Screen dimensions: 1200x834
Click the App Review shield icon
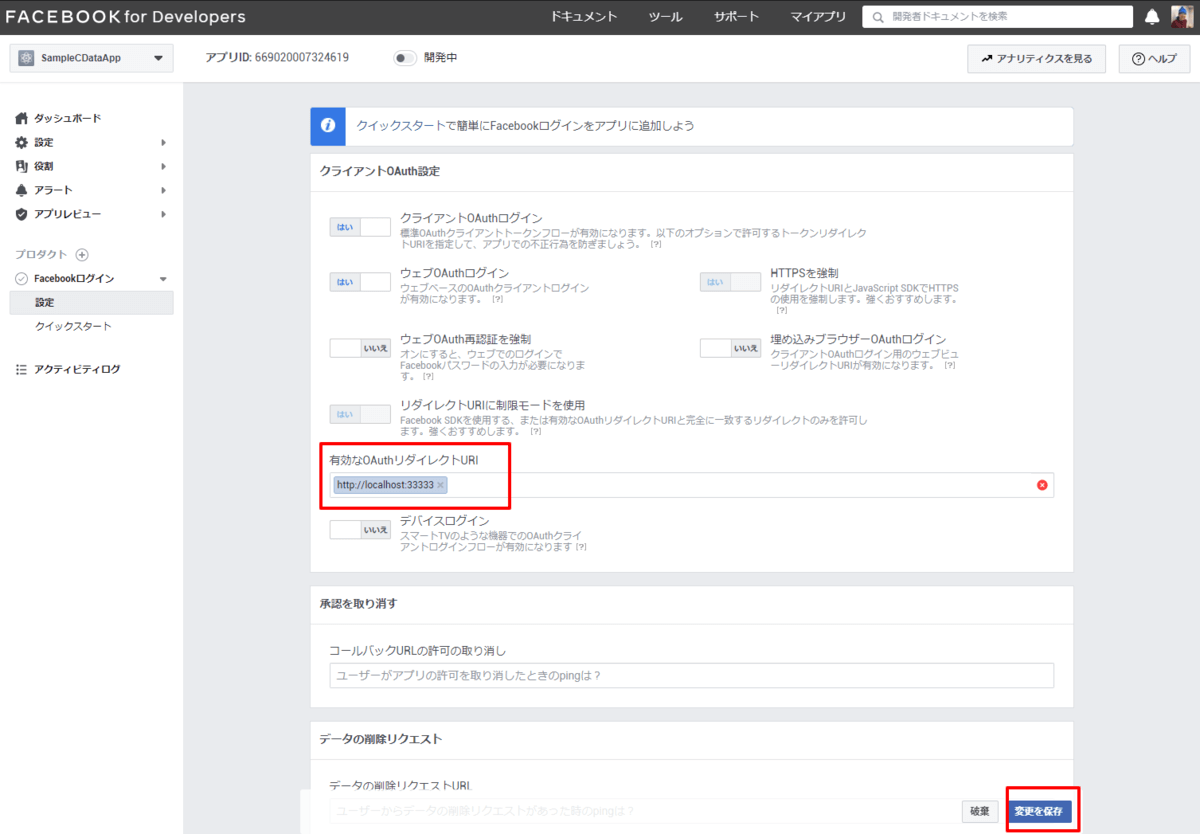point(22,214)
